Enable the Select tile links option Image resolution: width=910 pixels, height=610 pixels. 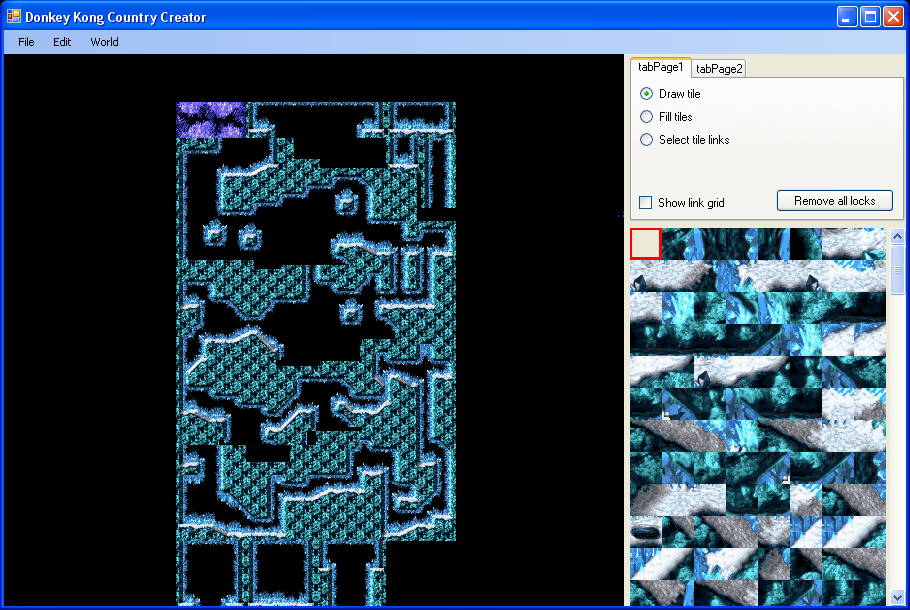point(647,140)
